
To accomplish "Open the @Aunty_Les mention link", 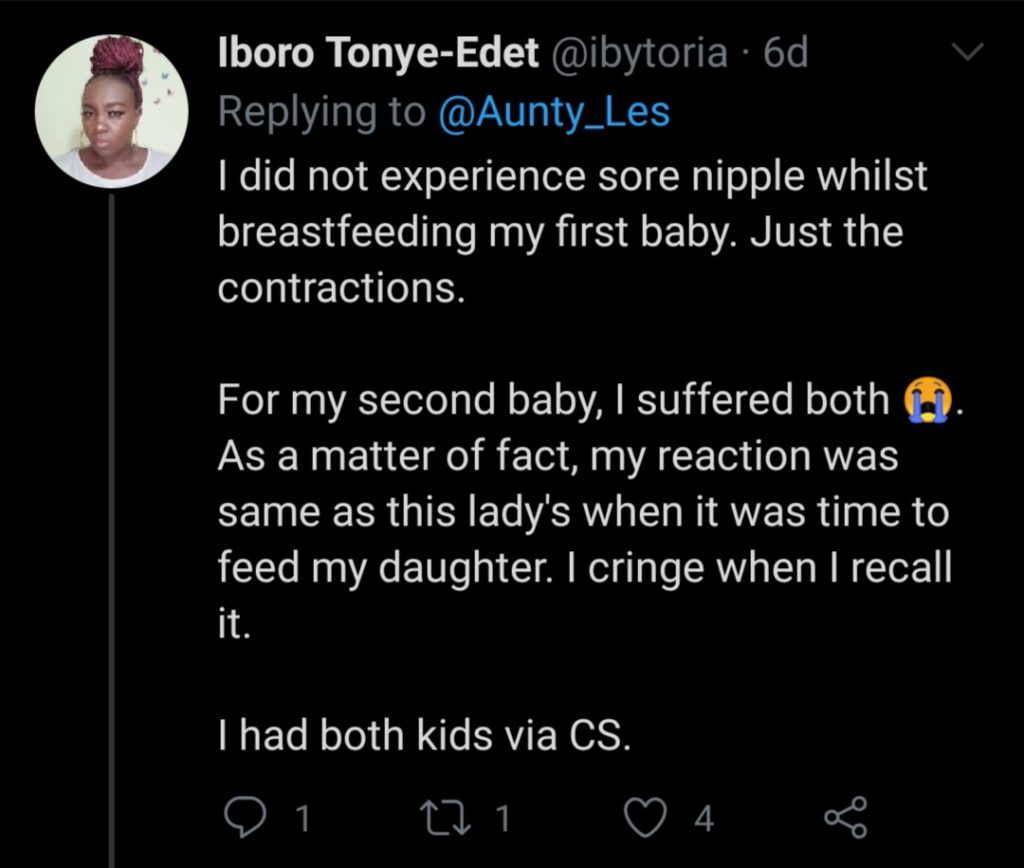I will coord(553,112).
